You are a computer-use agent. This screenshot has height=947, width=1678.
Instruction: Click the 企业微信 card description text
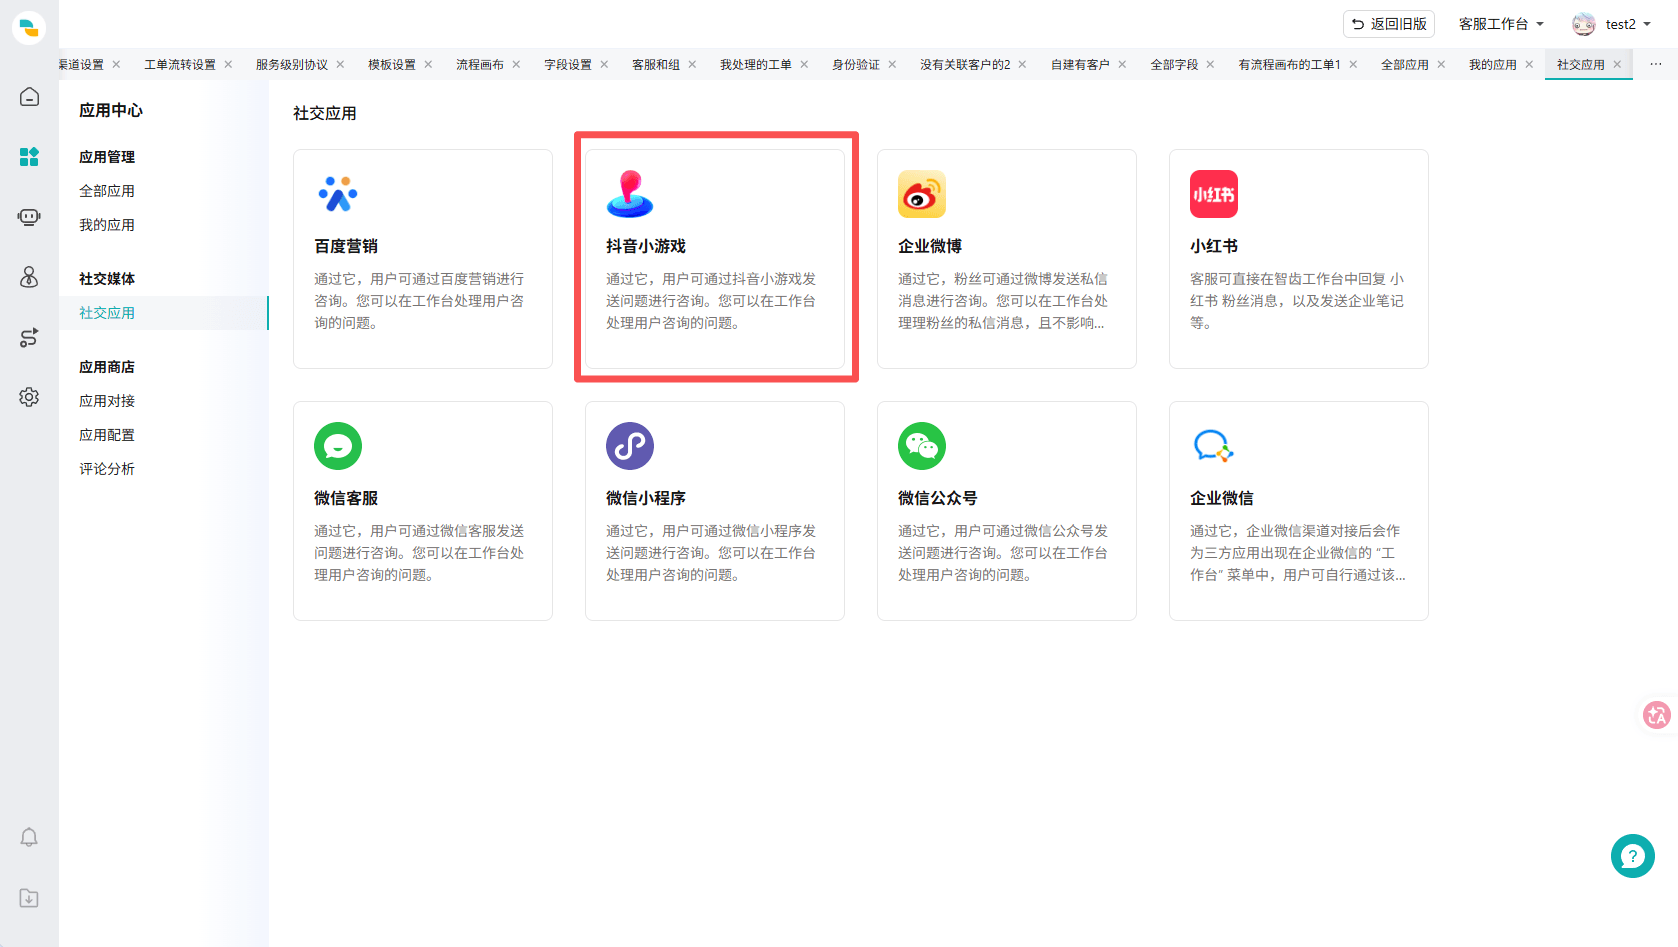[x=1298, y=553]
